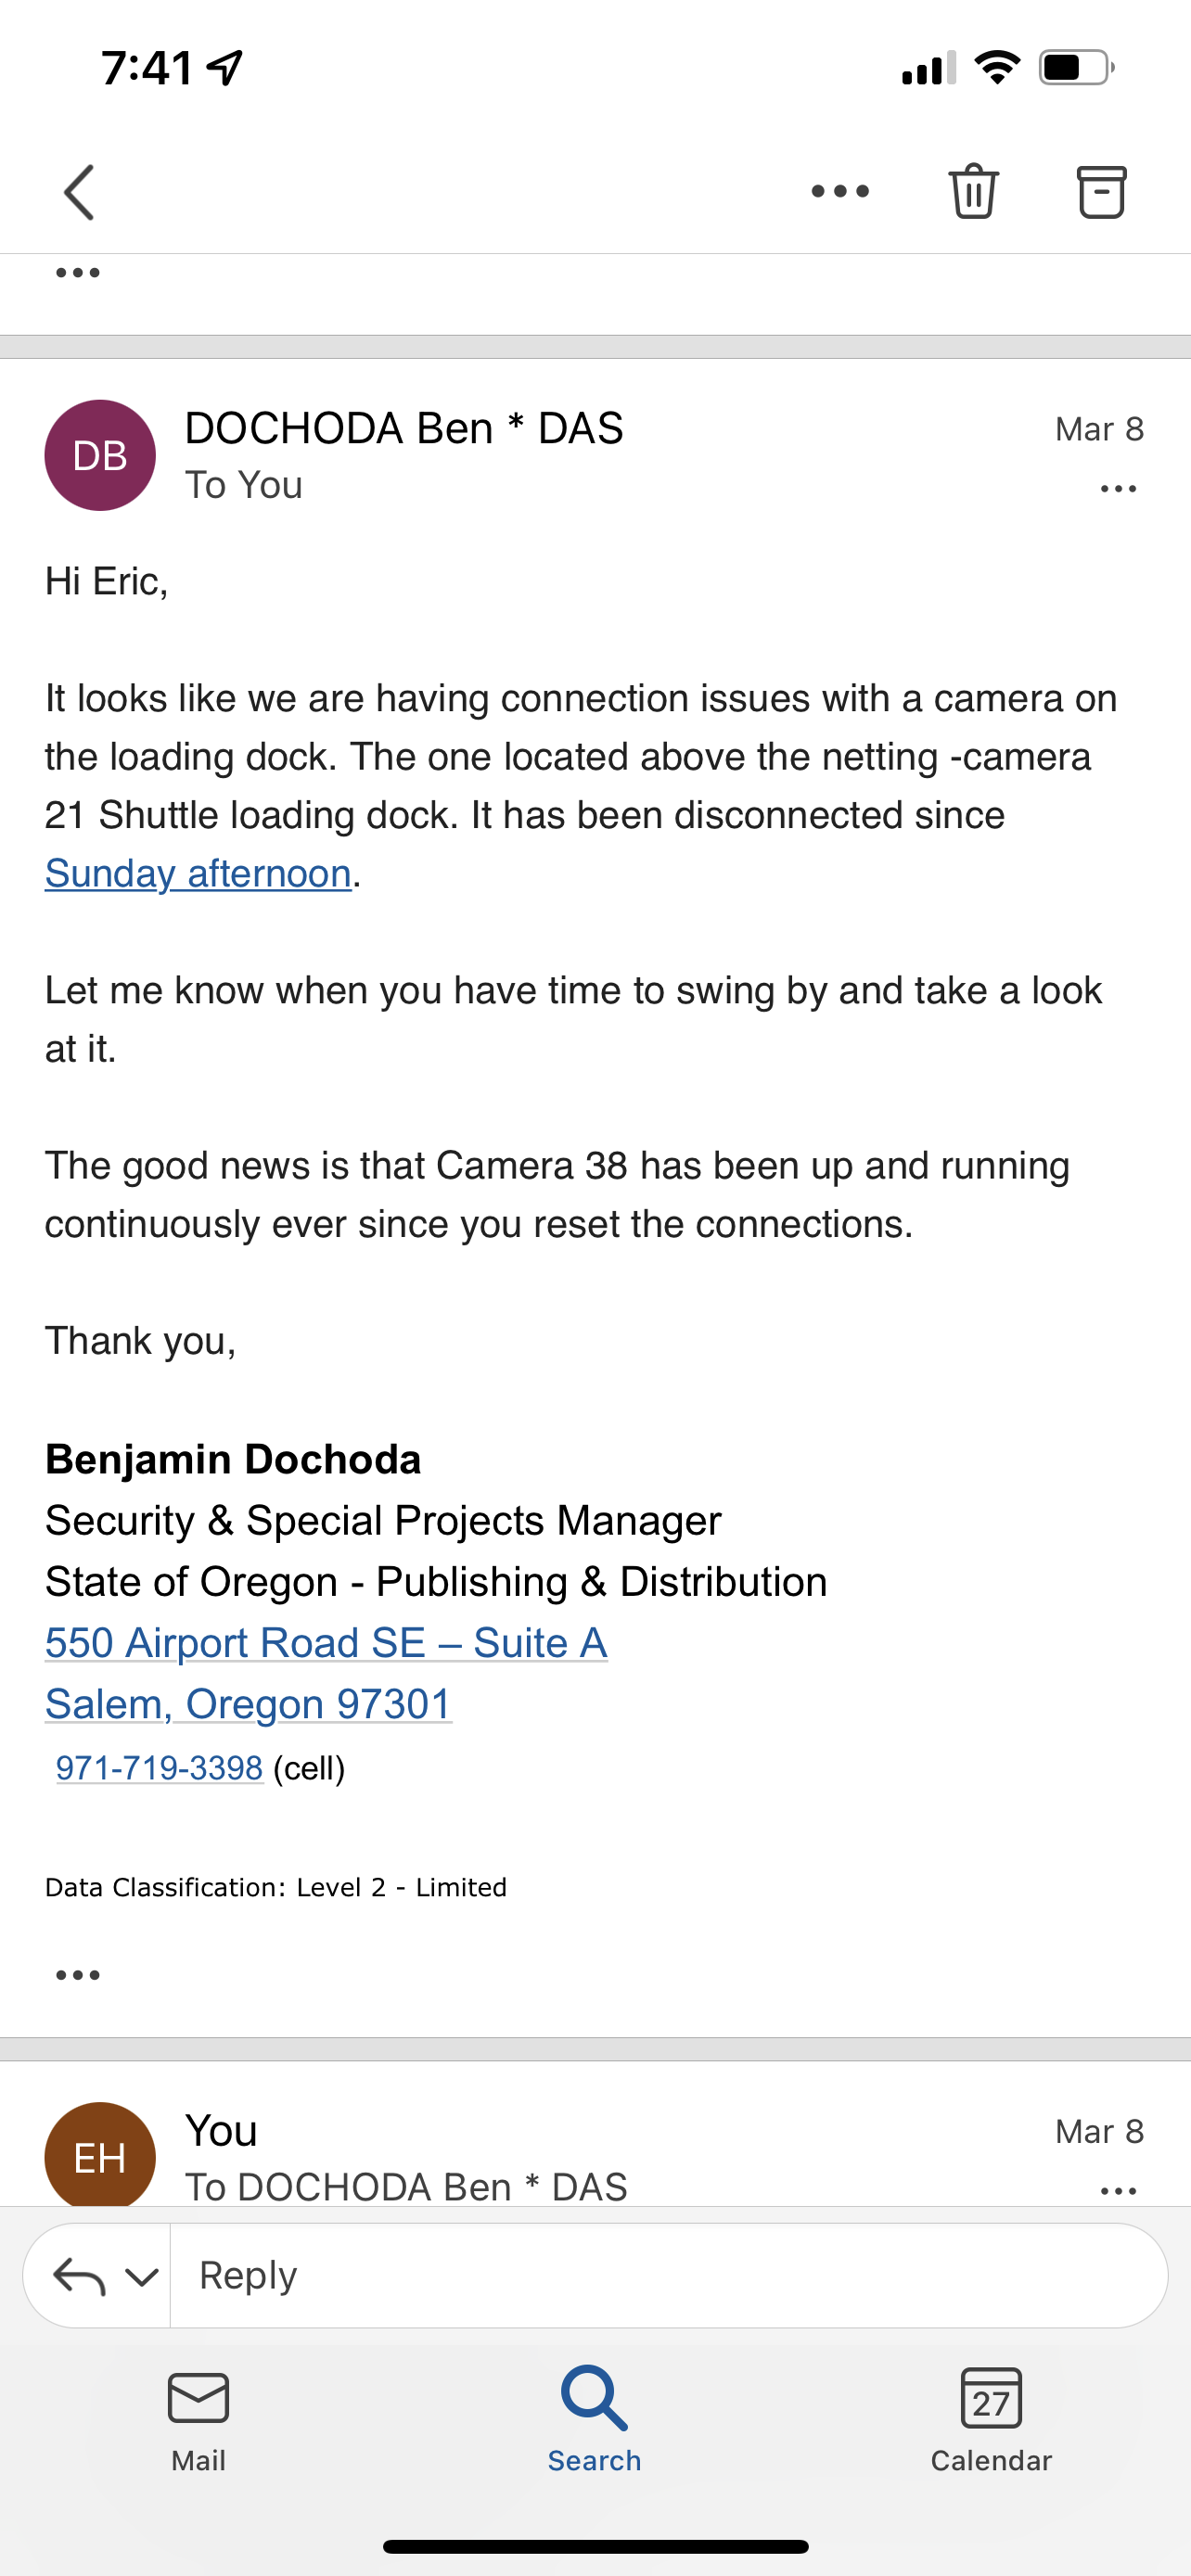Image resolution: width=1191 pixels, height=2576 pixels.
Task: Archive the conversation using the box icon
Action: pos(1101,191)
